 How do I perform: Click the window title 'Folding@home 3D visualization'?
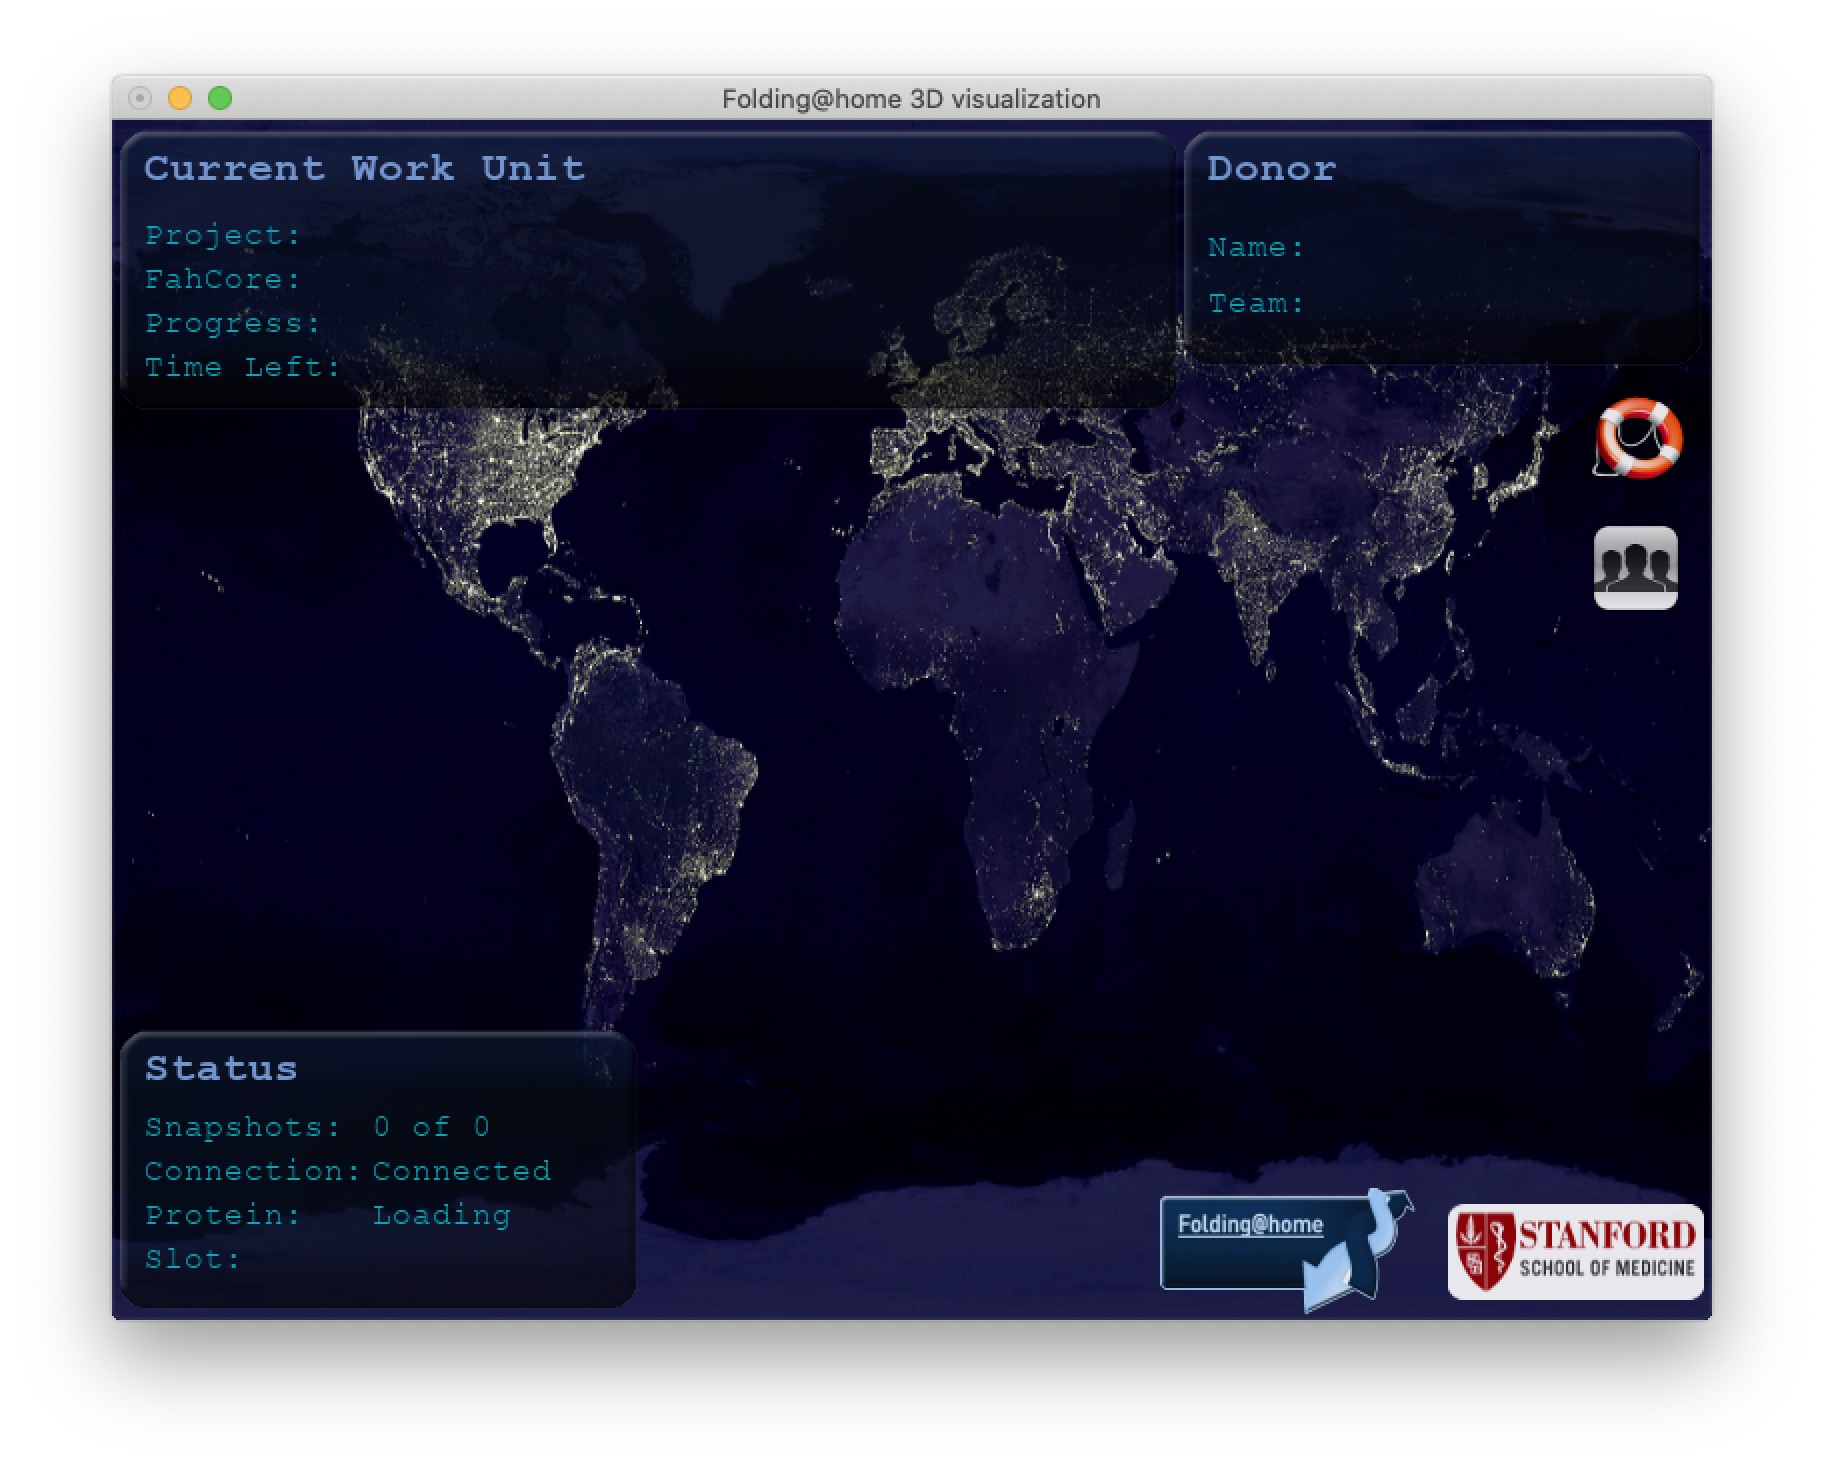coord(910,99)
